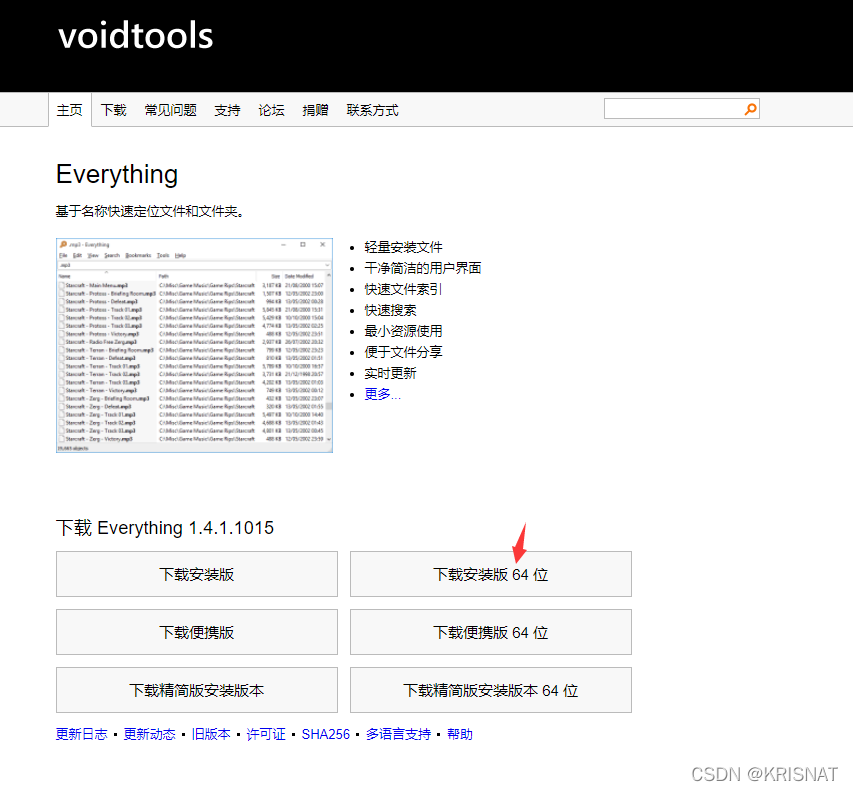Screen dimensions: 853x791
Task: Open the 主页 navigation tab
Action: pos(70,110)
